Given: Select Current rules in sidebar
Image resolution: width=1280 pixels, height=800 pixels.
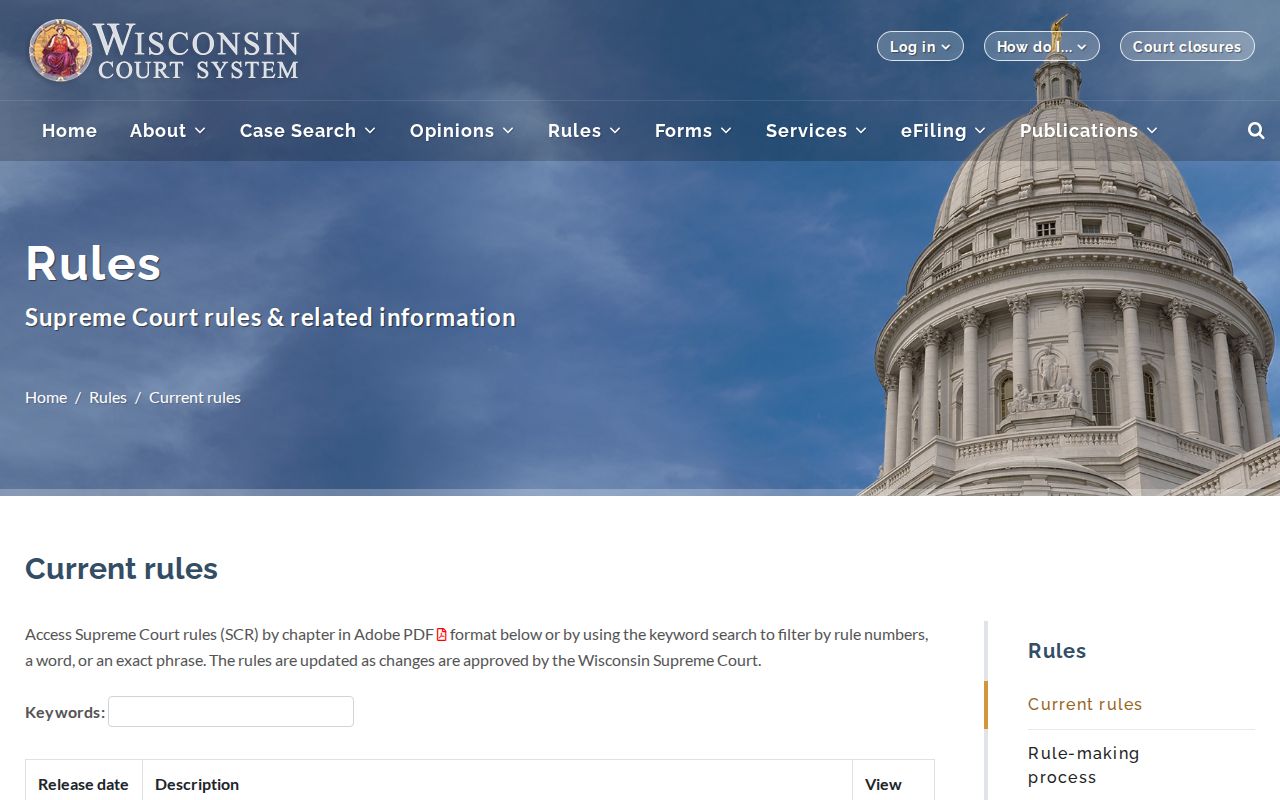Looking at the screenshot, I should (1085, 704).
